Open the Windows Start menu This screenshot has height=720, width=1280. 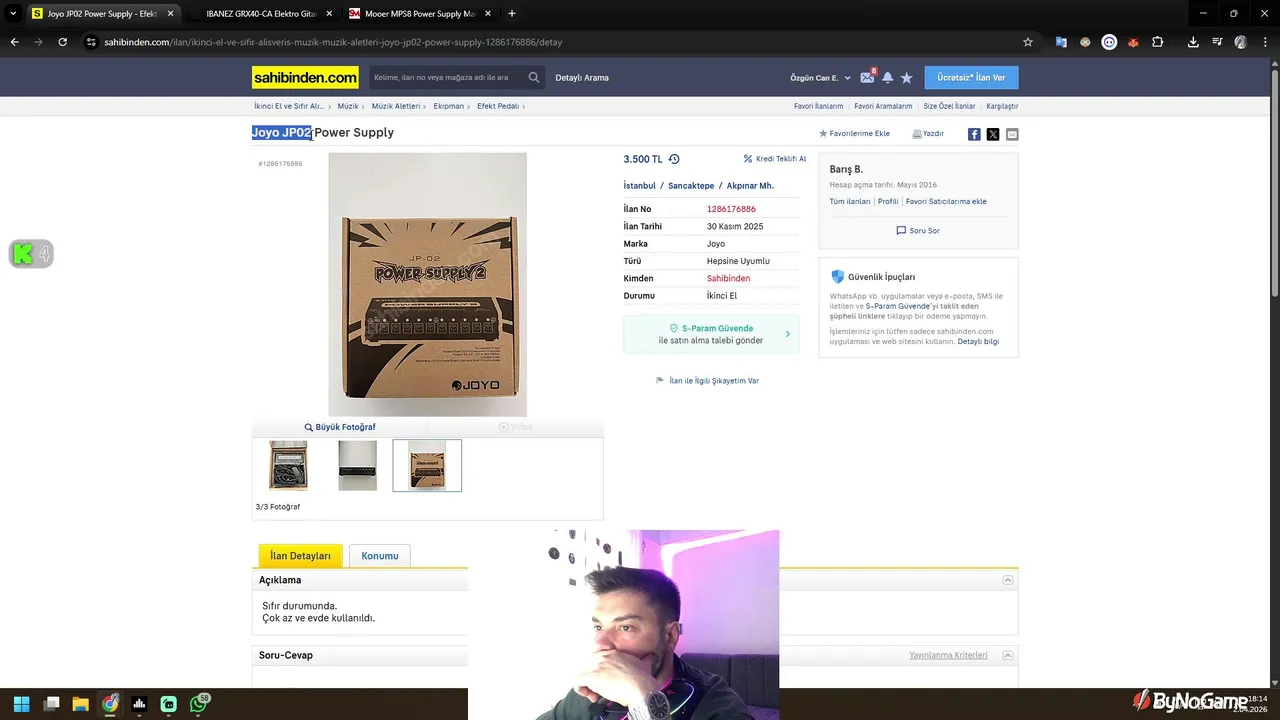click(21, 704)
